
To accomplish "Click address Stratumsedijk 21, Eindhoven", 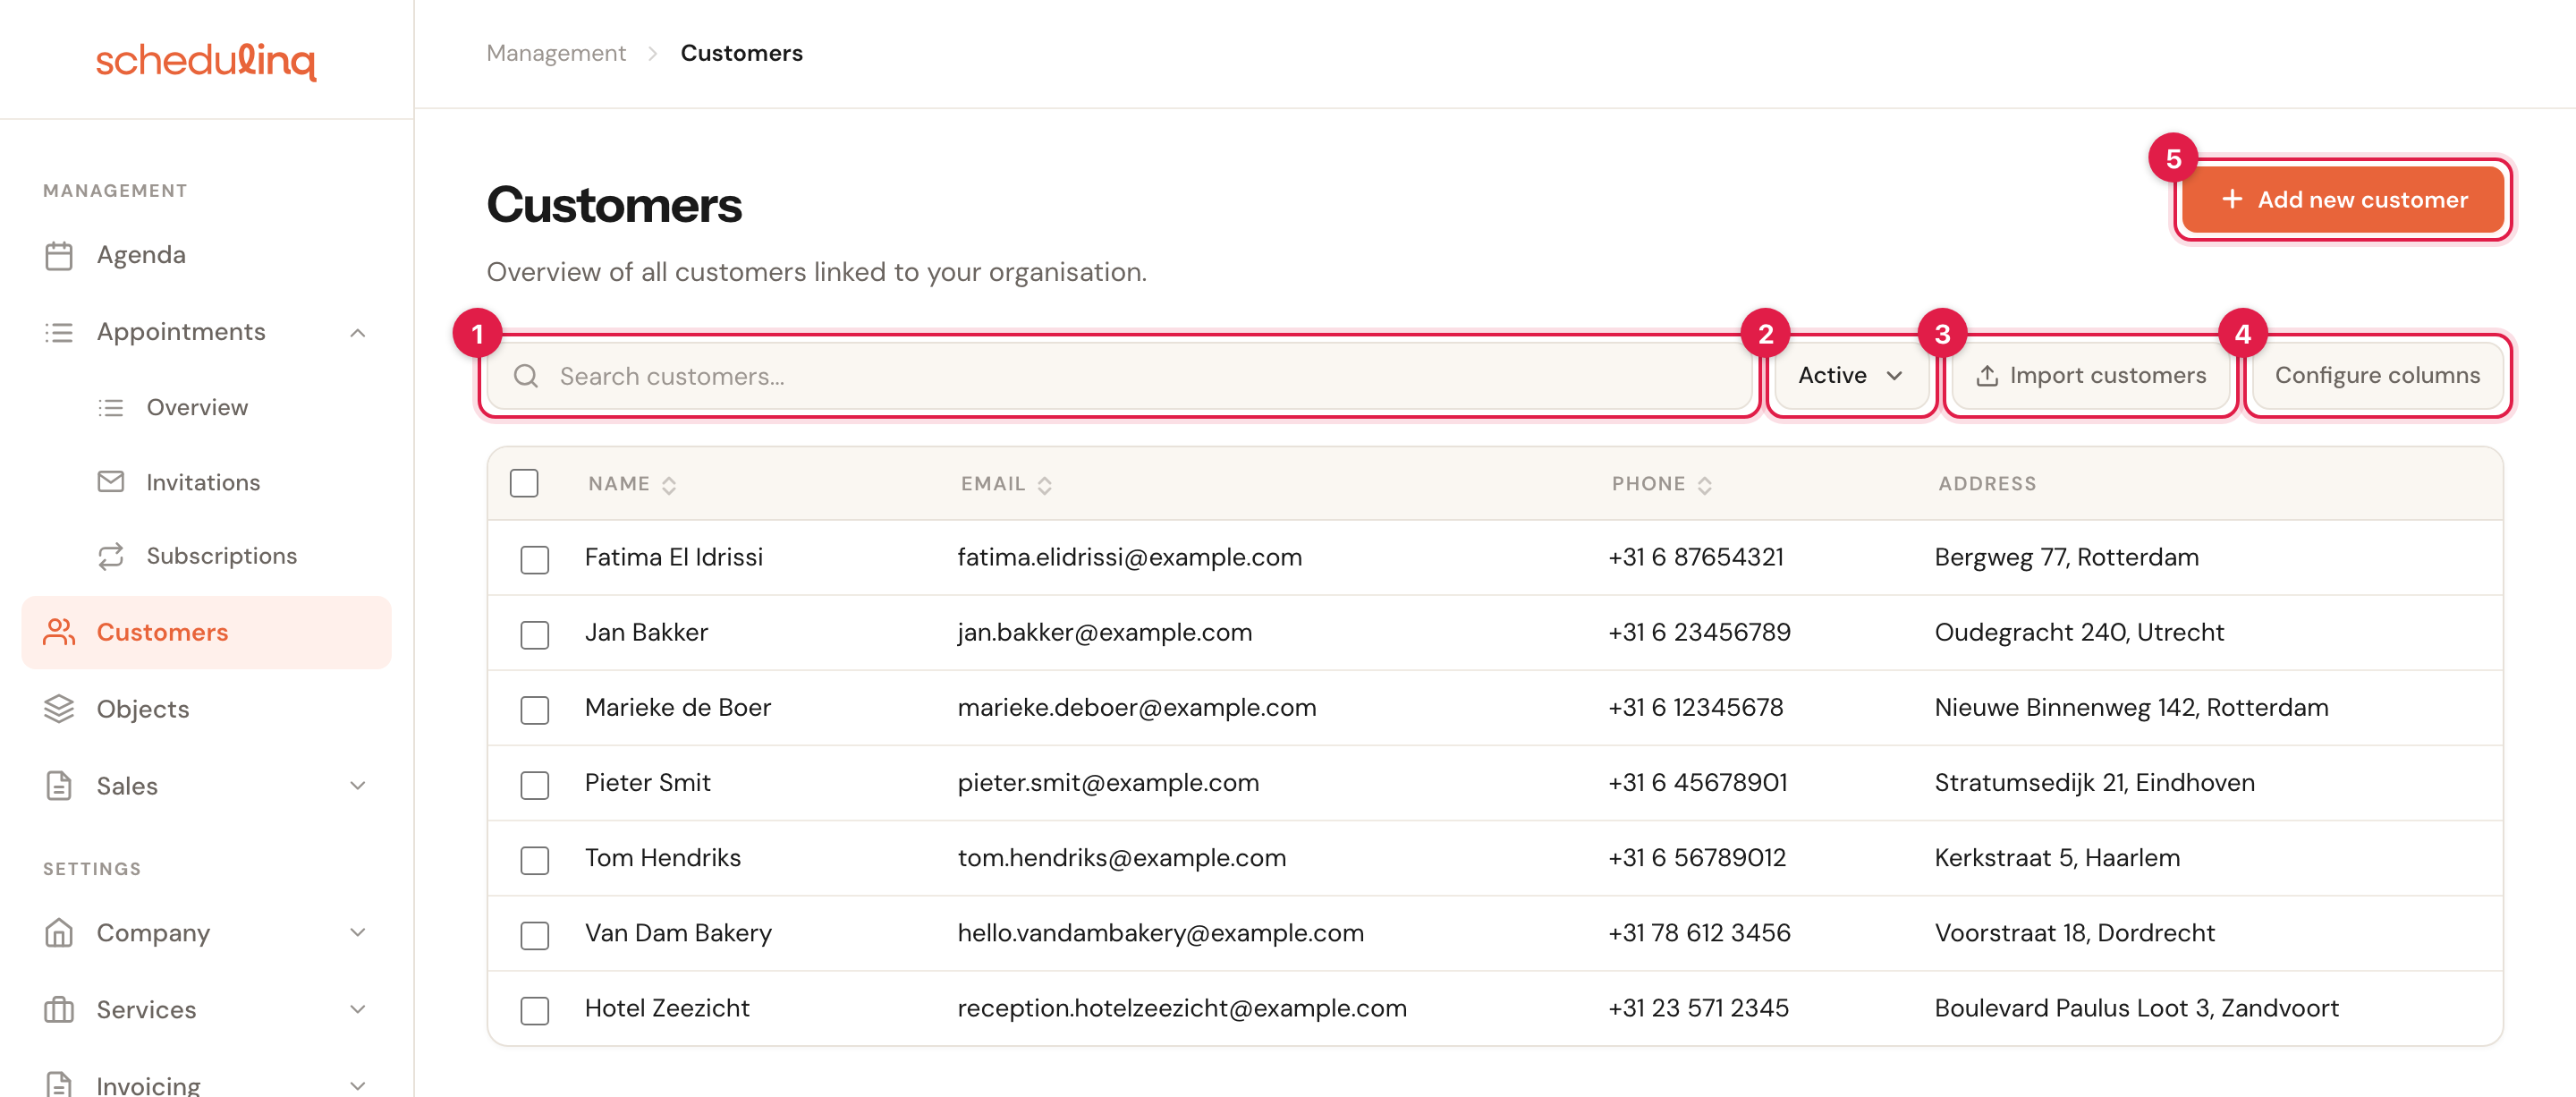I will click(2094, 783).
